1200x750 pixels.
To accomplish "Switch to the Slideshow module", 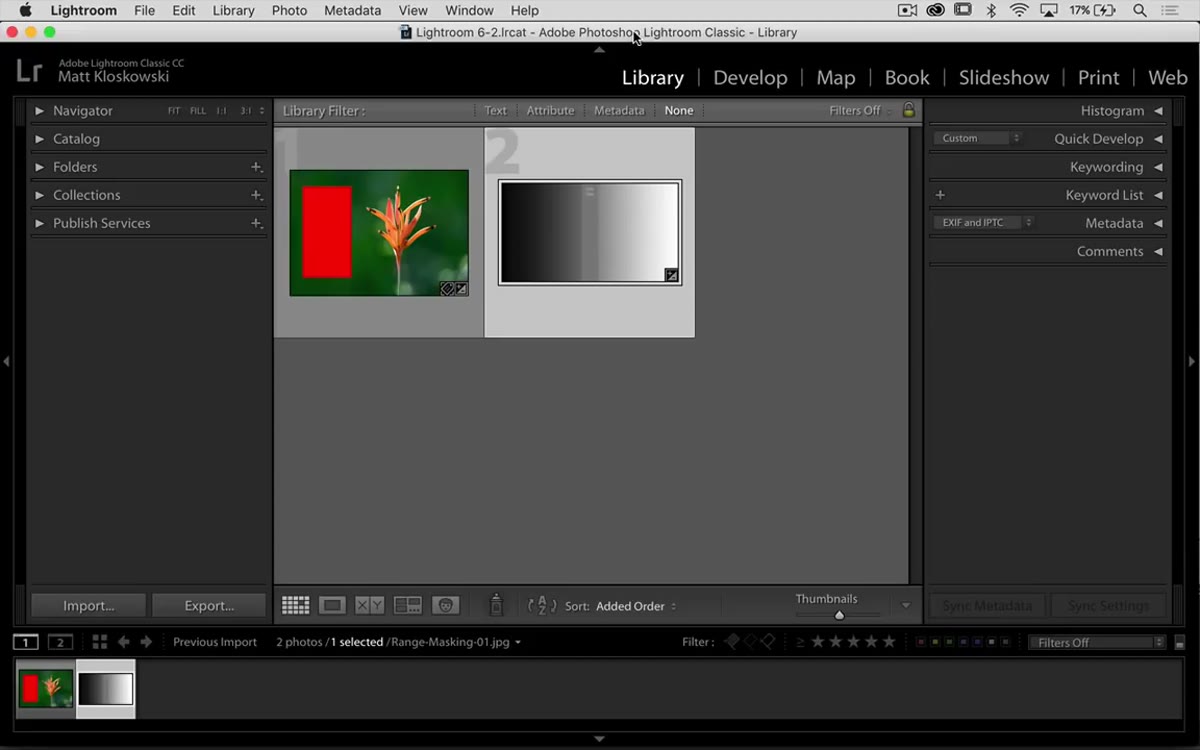I will coord(1004,78).
